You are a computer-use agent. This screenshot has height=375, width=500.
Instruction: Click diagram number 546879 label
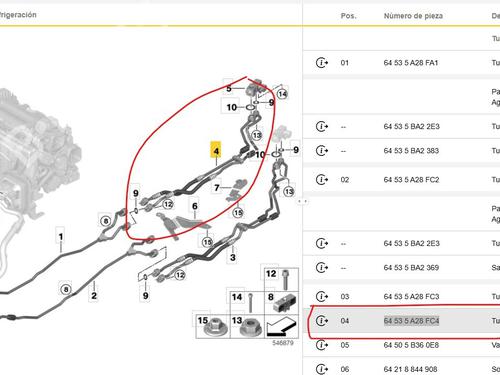coord(283,343)
